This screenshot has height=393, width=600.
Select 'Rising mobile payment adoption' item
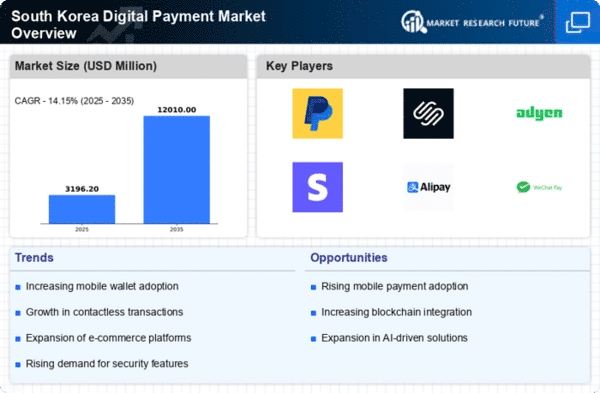click(395, 286)
